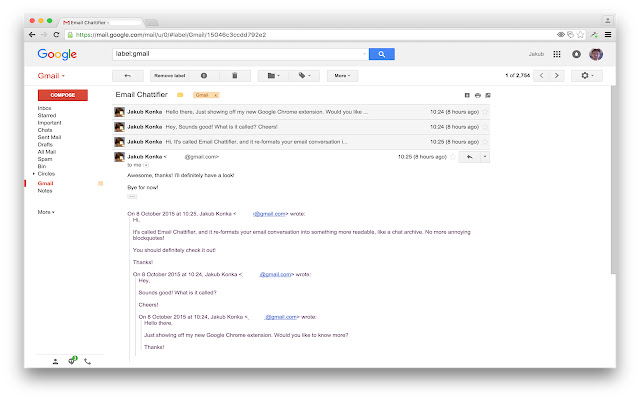This screenshot has width=640, height=400.
Task: Reload the page with refresh icon
Action: [x=56, y=35]
